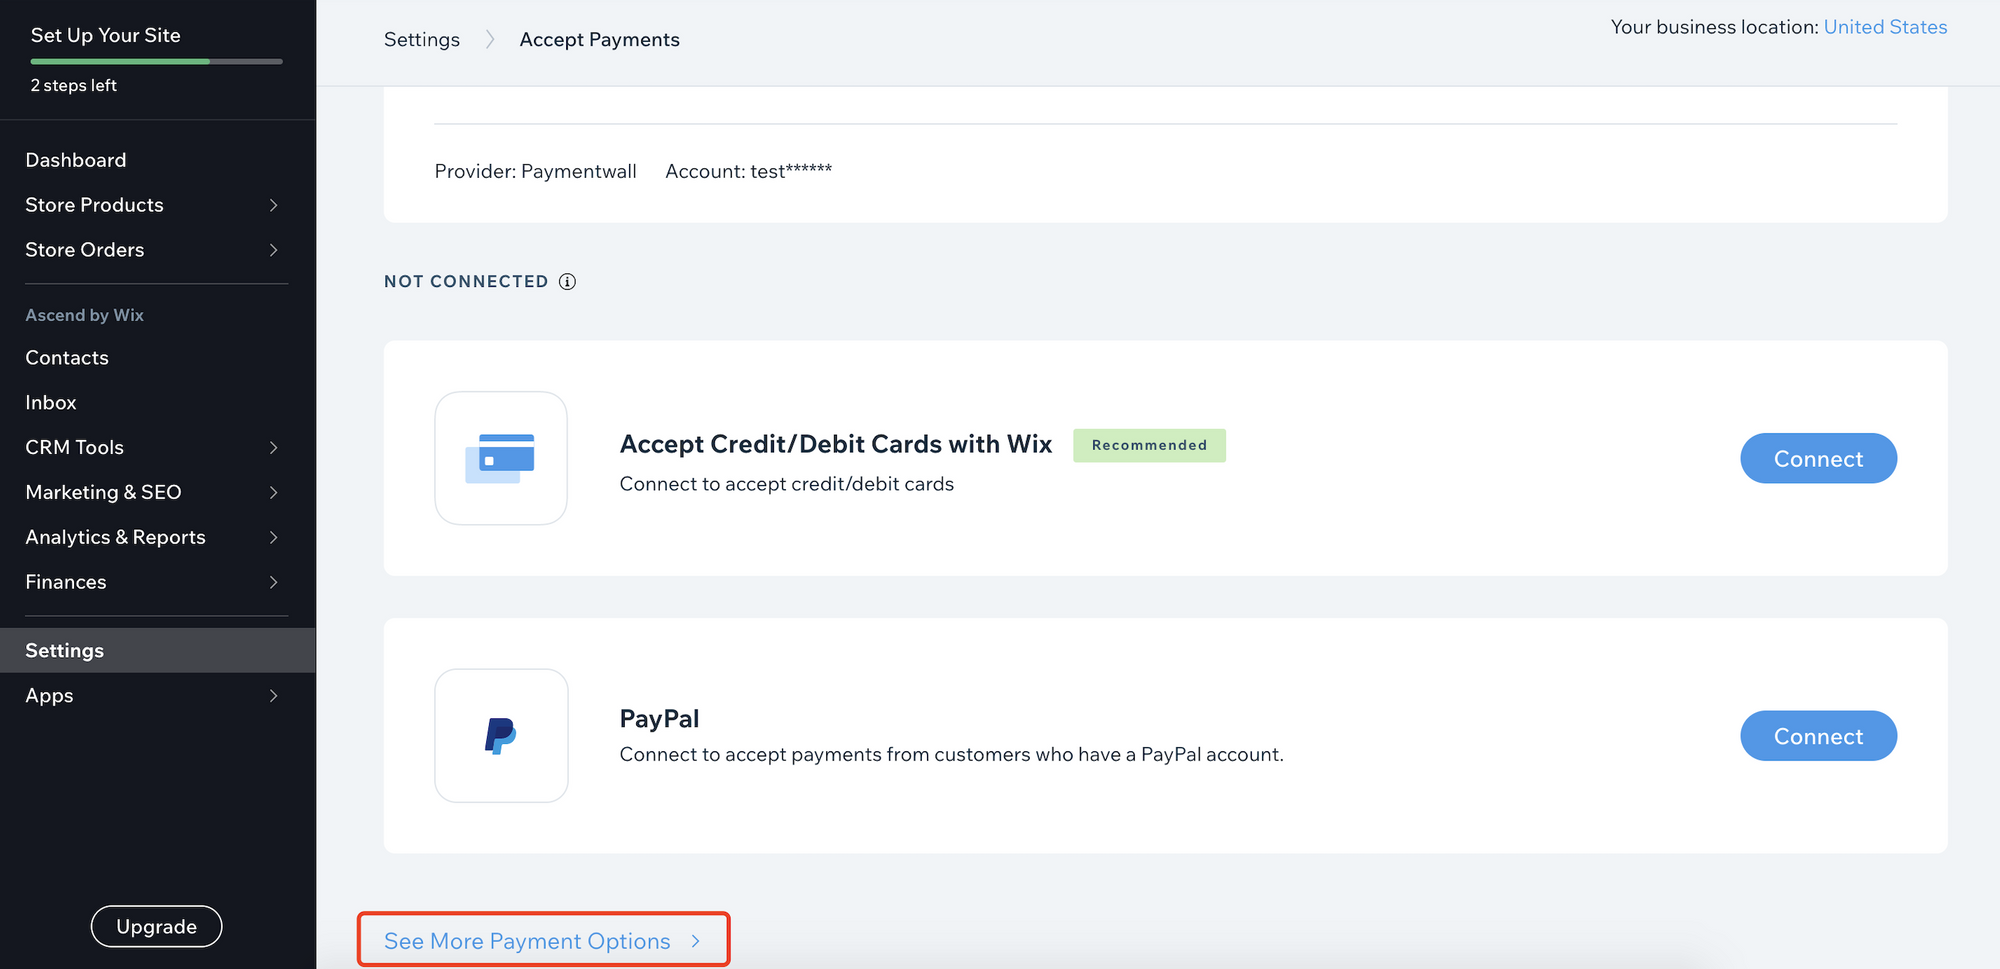Click the Accept Credit/Debit Cards with Wix title
2000x969 pixels.
tap(836, 444)
